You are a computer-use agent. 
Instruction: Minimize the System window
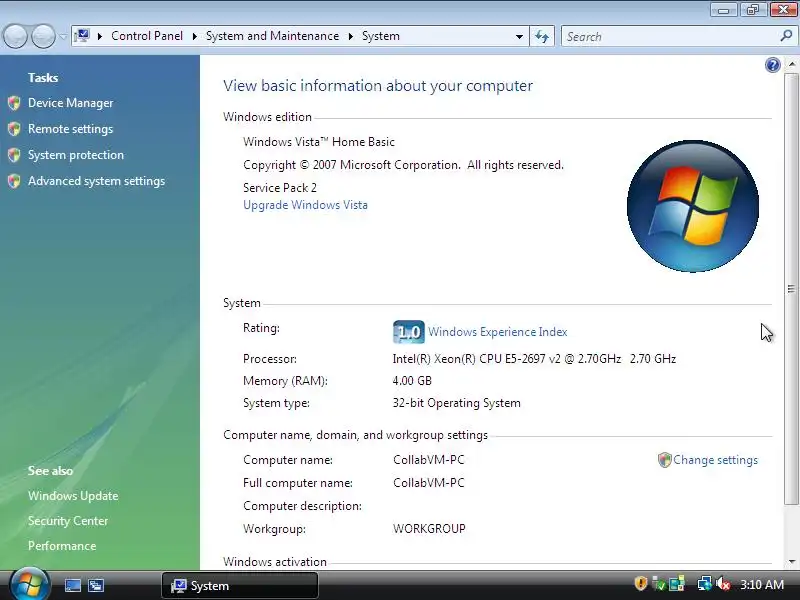click(x=724, y=10)
